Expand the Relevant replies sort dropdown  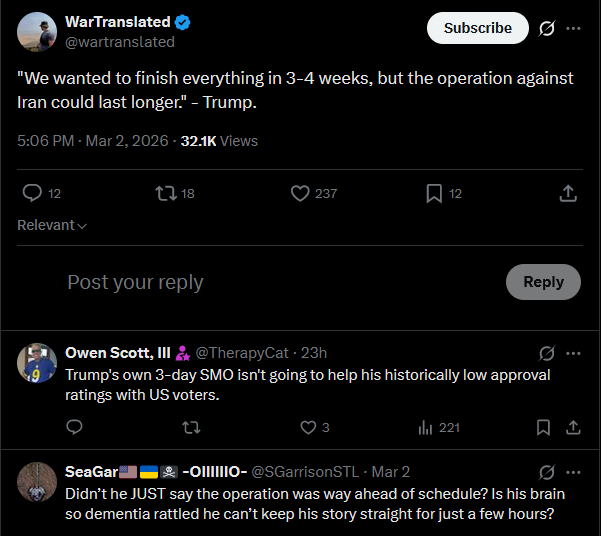pos(52,225)
